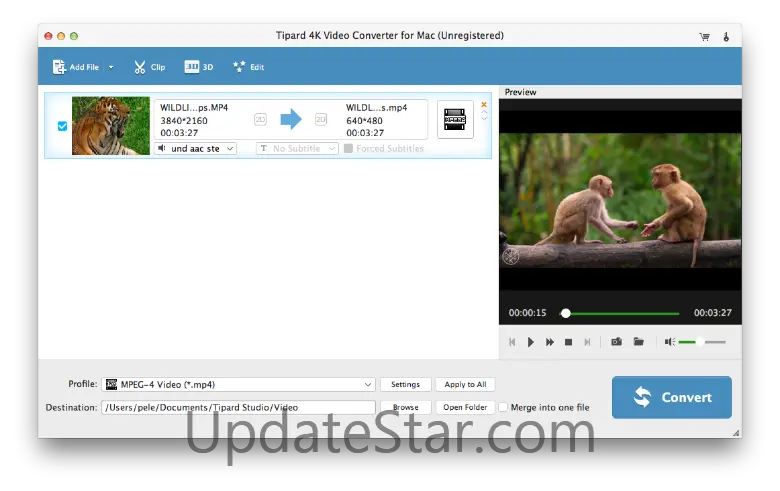This screenshot has width=780, height=491.
Task: Click the Apply to All button
Action: coord(465,385)
